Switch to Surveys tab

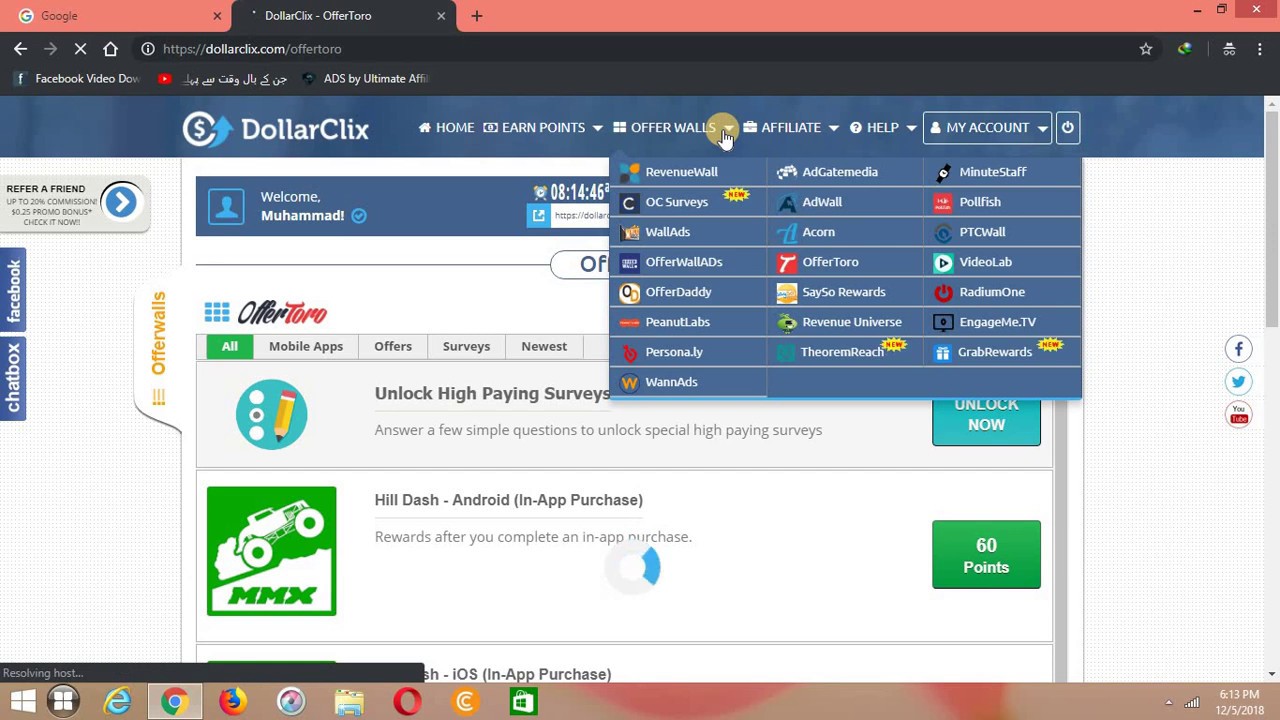pyautogui.click(x=466, y=346)
